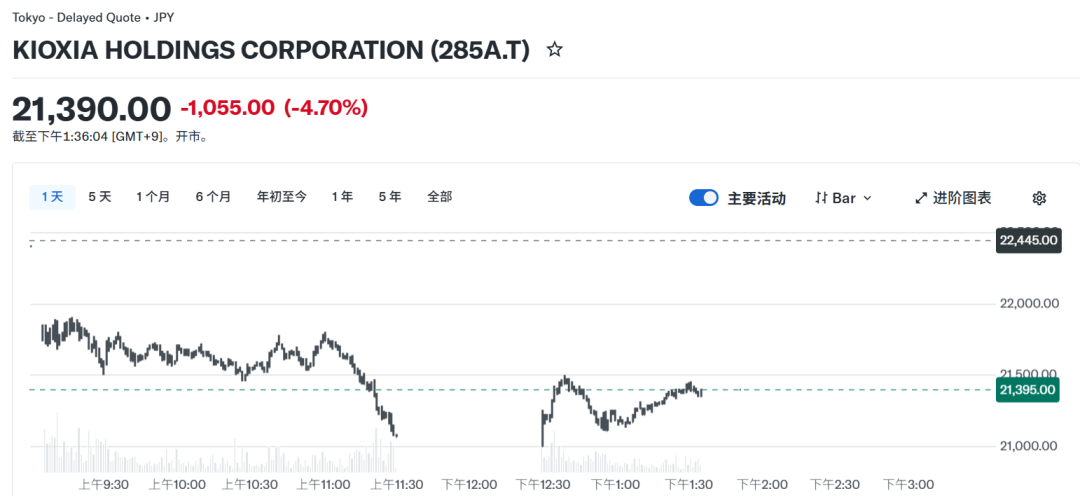Select the 1年 range tab
The width and height of the screenshot is (1080, 496).
point(342,197)
